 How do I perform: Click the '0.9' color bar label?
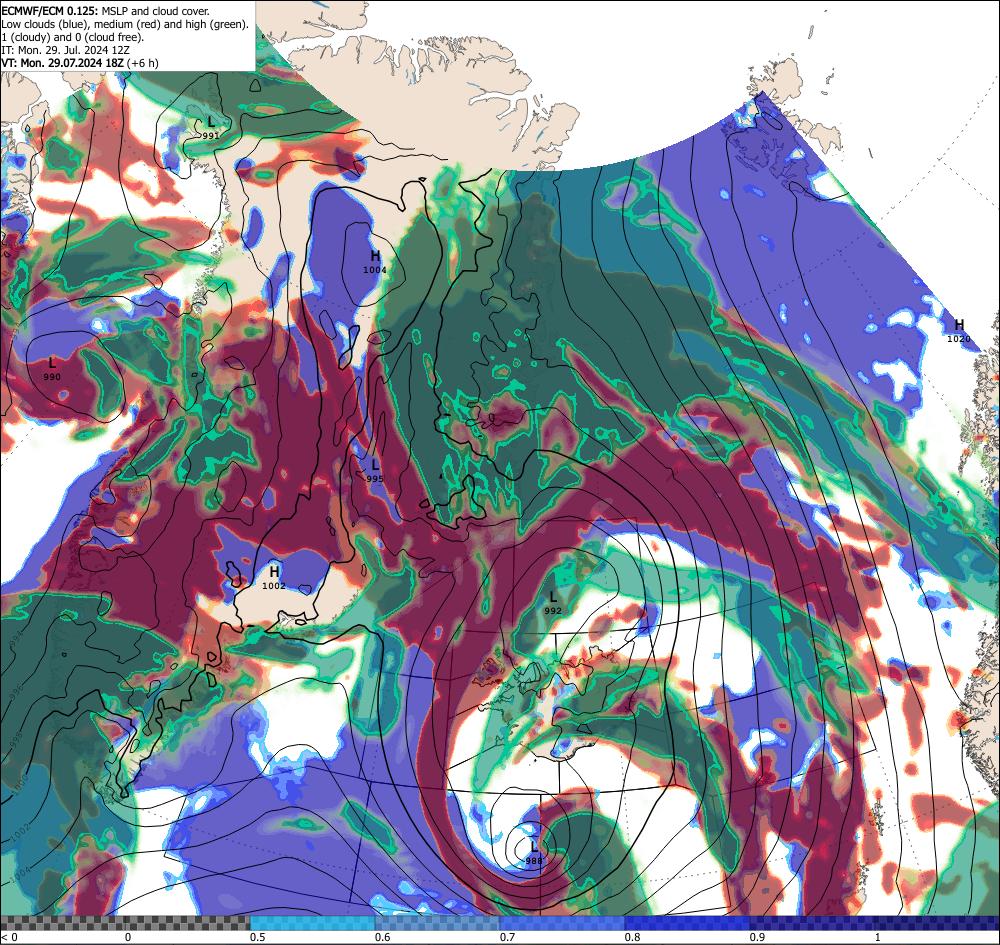pyautogui.click(x=758, y=937)
